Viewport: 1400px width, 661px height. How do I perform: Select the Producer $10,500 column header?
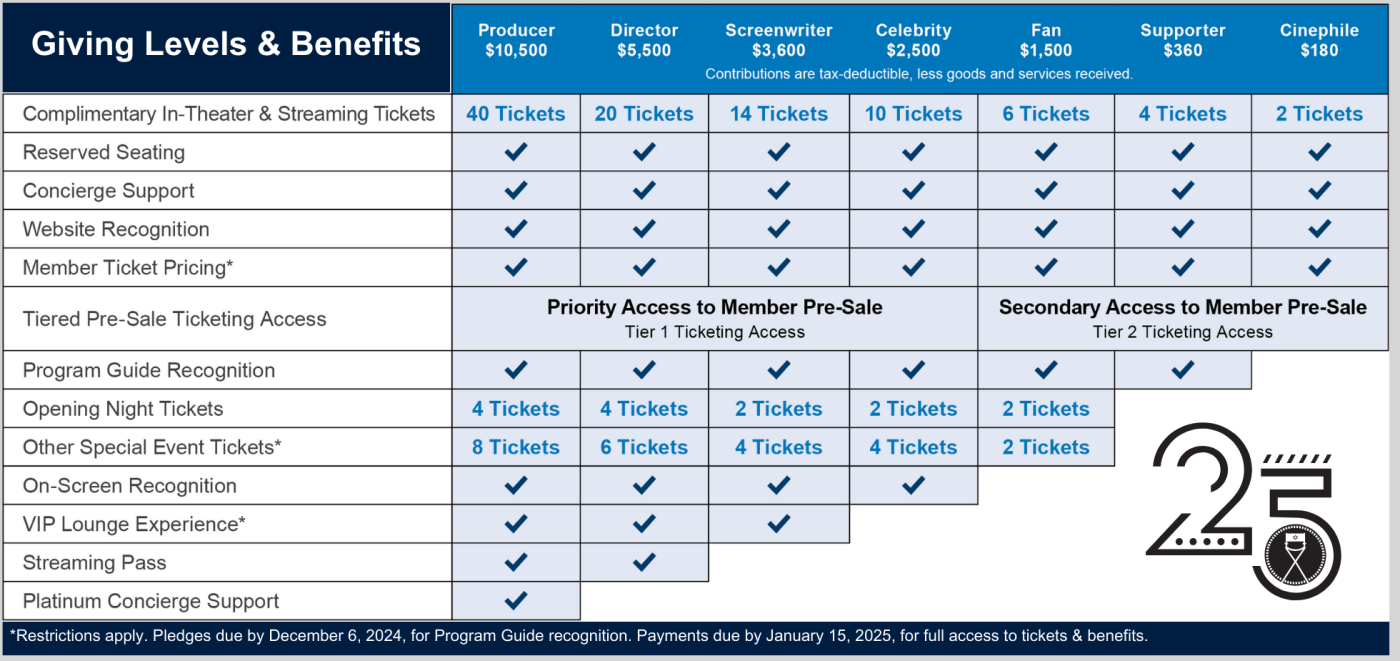(516, 41)
